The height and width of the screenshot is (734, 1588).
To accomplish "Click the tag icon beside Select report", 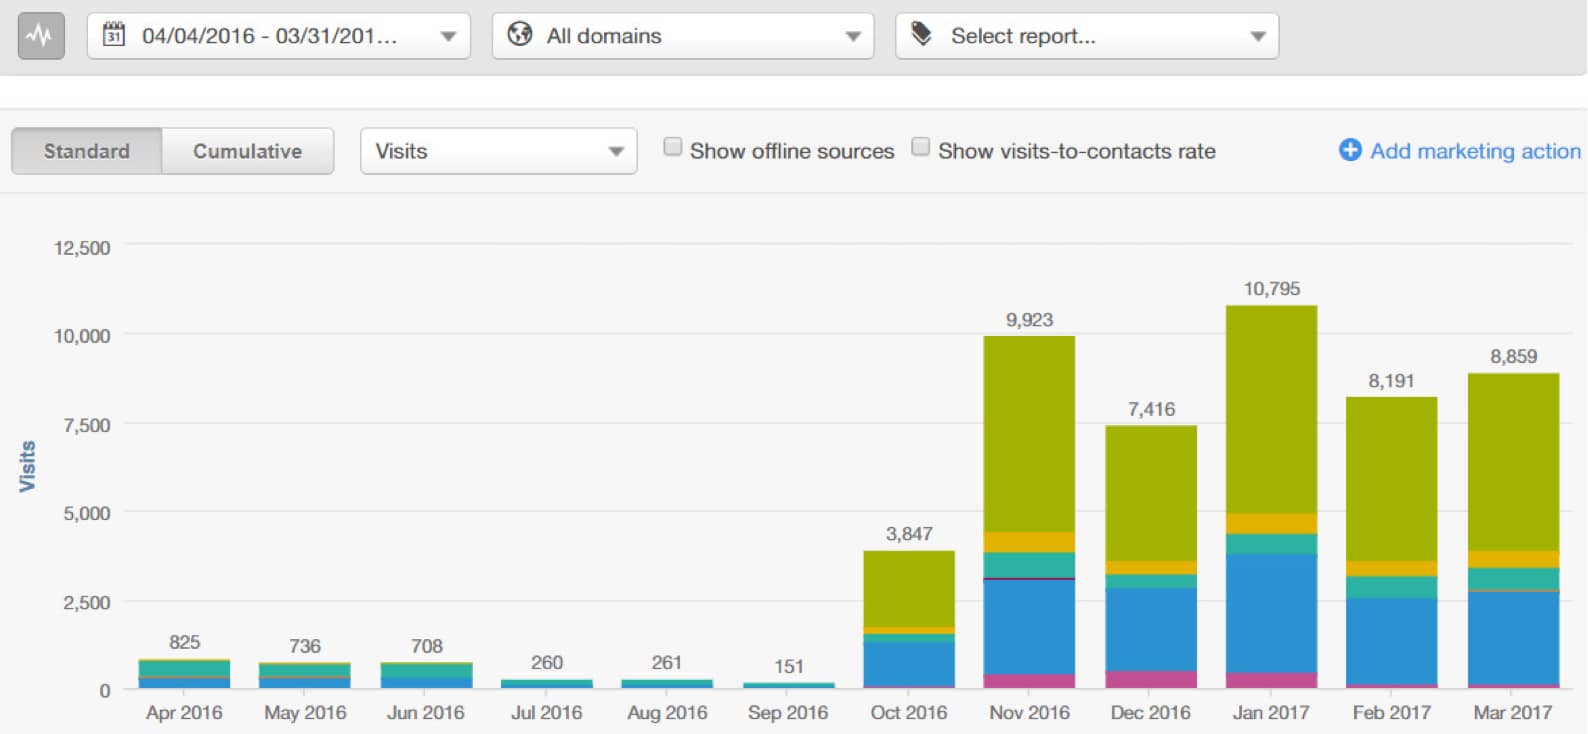I will 922,35.
